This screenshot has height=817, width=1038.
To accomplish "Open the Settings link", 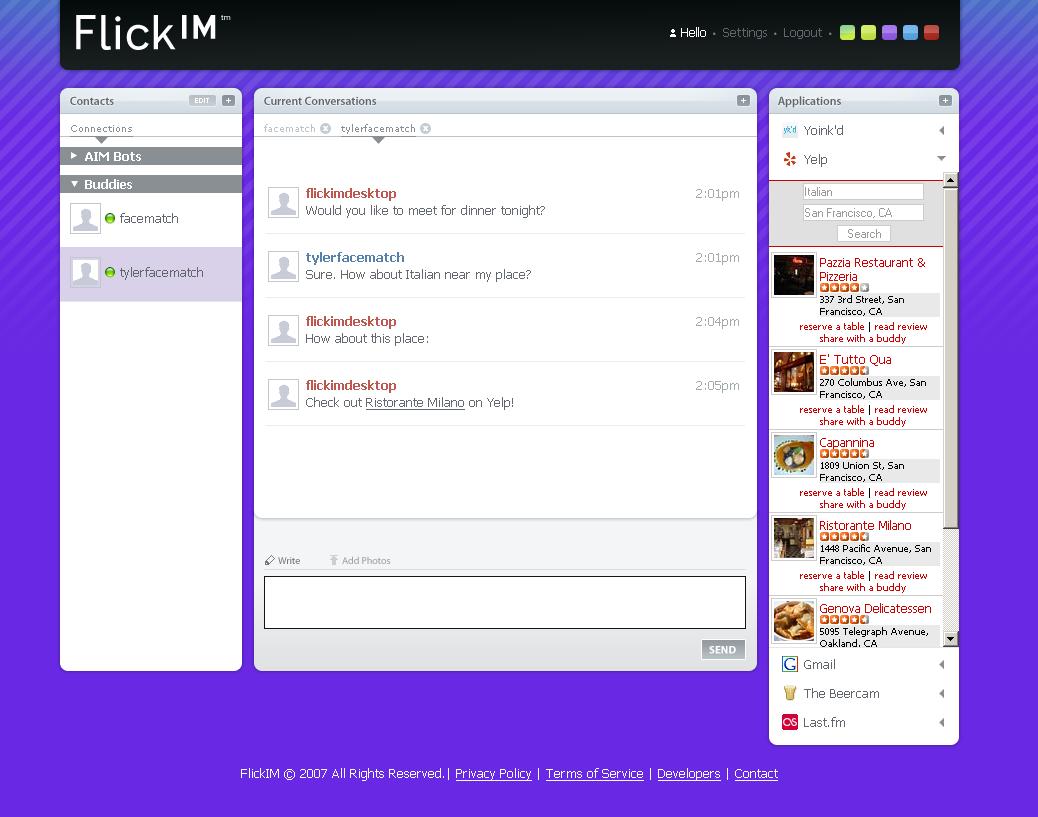I will coord(744,32).
